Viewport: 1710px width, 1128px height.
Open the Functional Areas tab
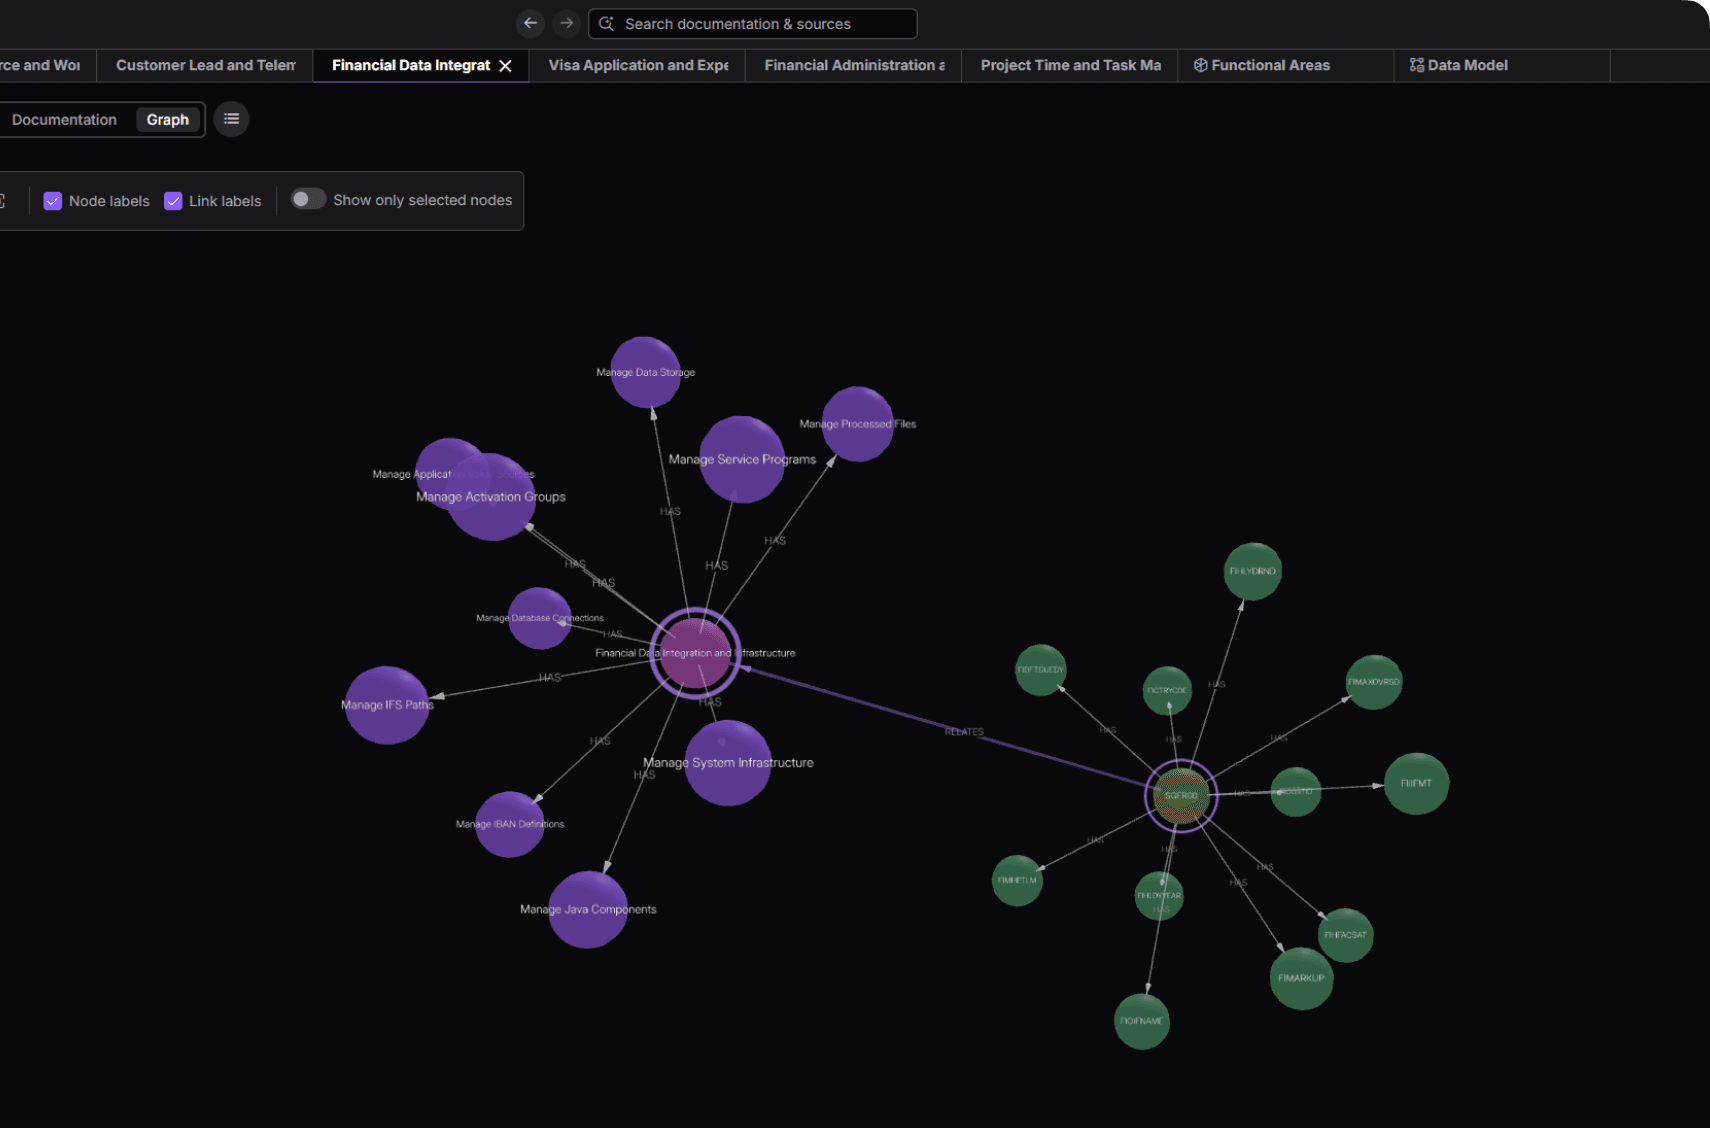1261,65
